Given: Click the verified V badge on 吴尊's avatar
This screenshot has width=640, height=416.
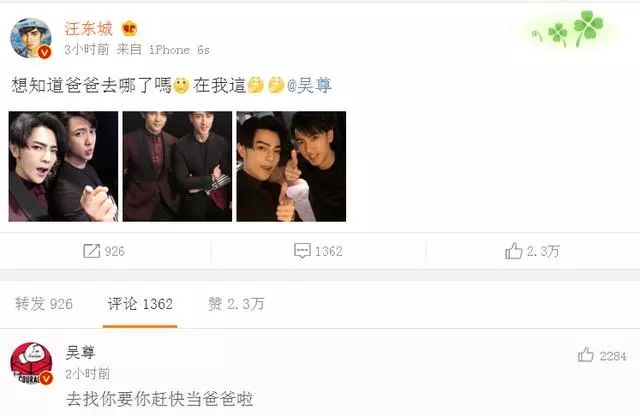Looking at the screenshot, I should pos(46,378).
